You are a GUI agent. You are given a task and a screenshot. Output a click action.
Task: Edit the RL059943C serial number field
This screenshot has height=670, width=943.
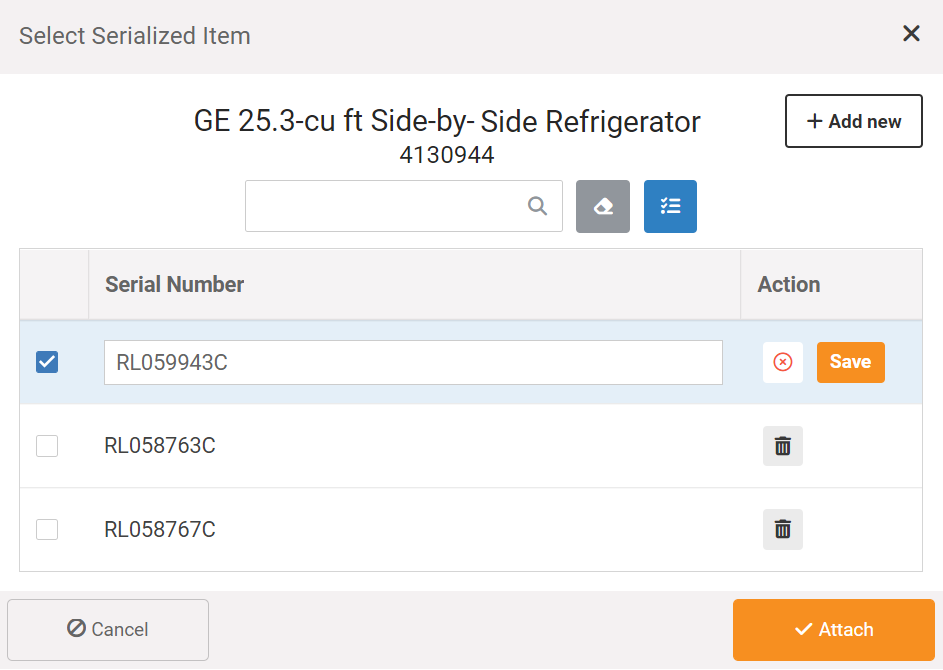pos(413,363)
